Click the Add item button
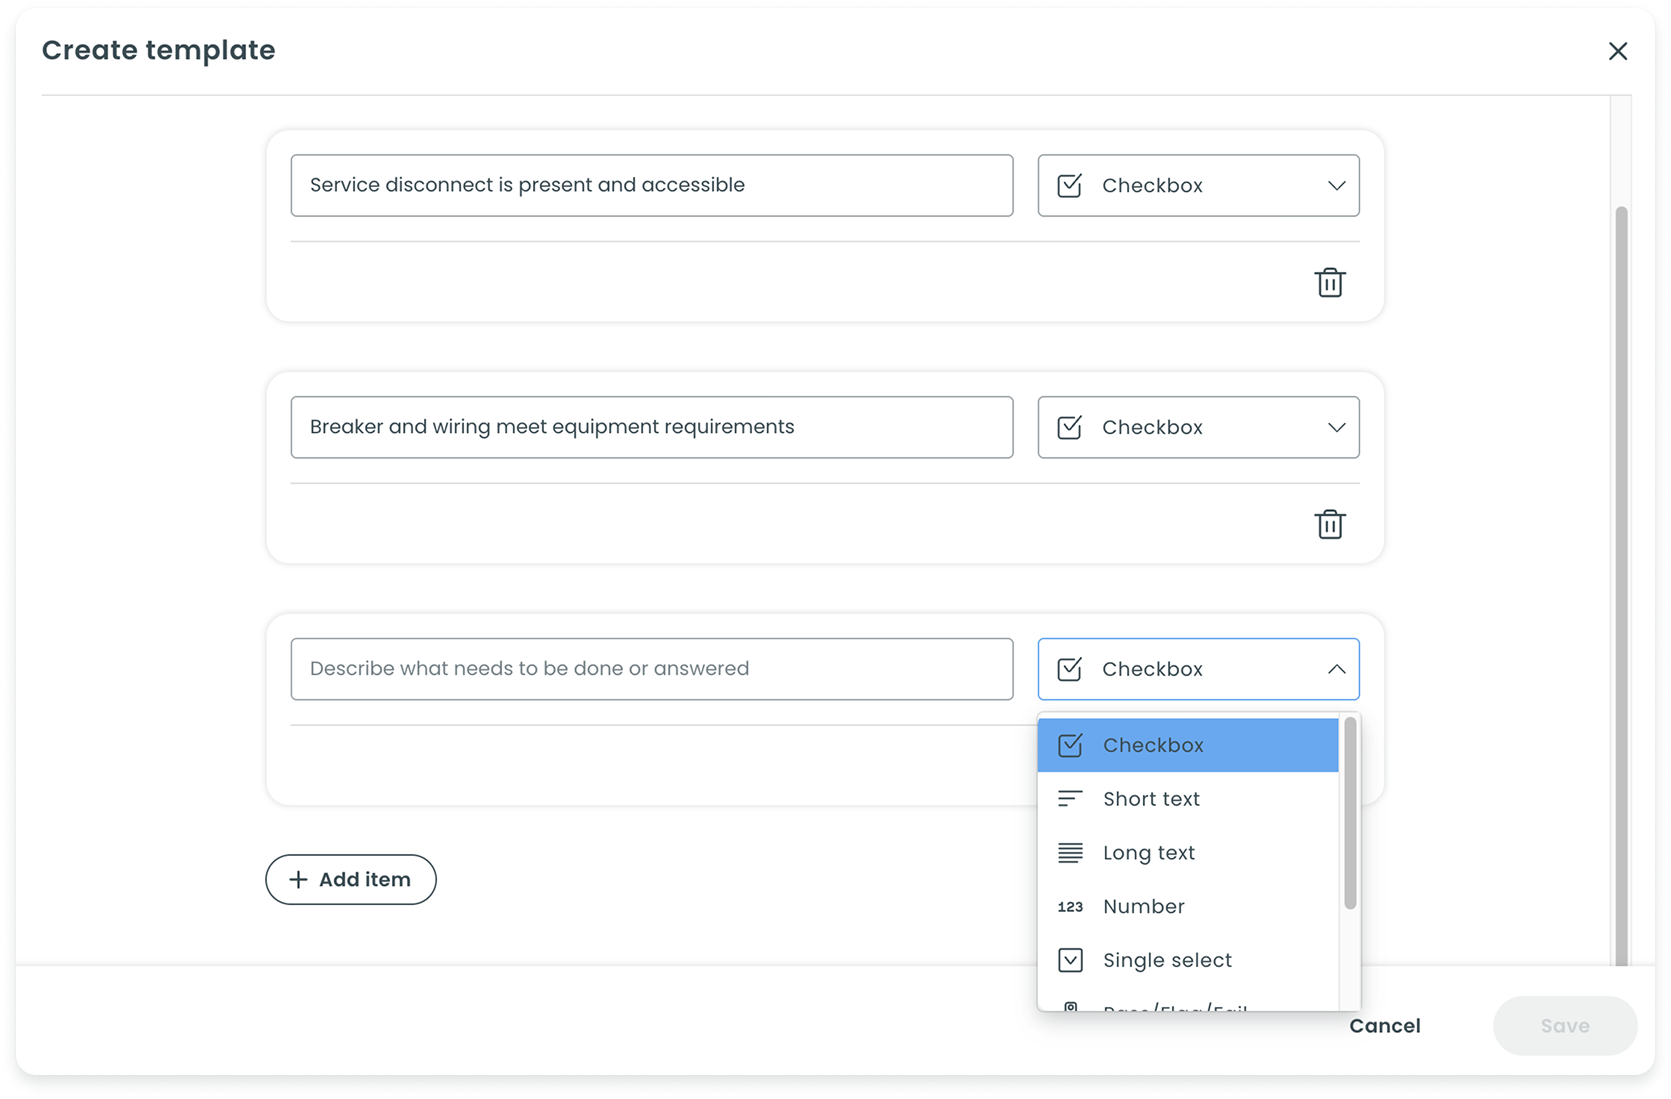This screenshot has width=1671, height=1099. pos(350,879)
